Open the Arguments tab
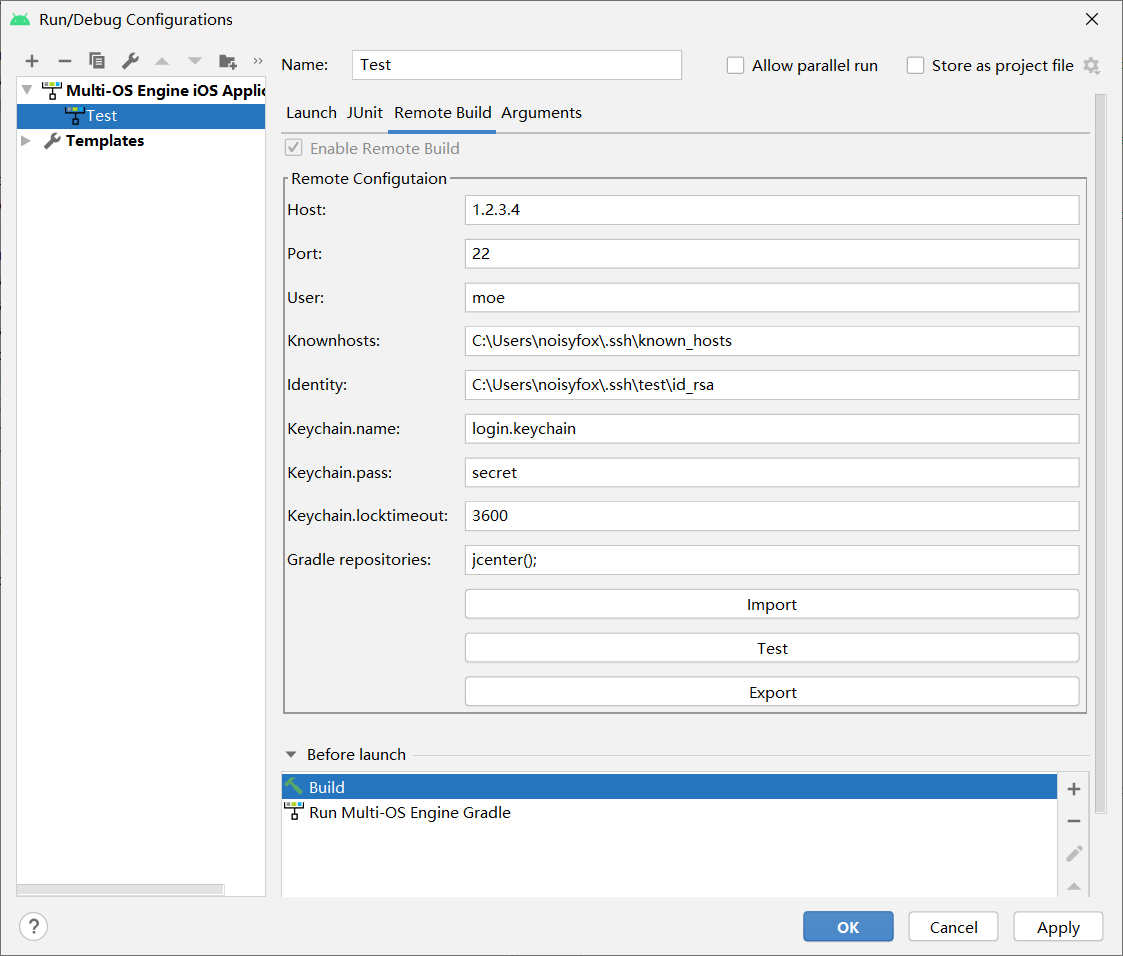The height and width of the screenshot is (956, 1123). pos(541,113)
